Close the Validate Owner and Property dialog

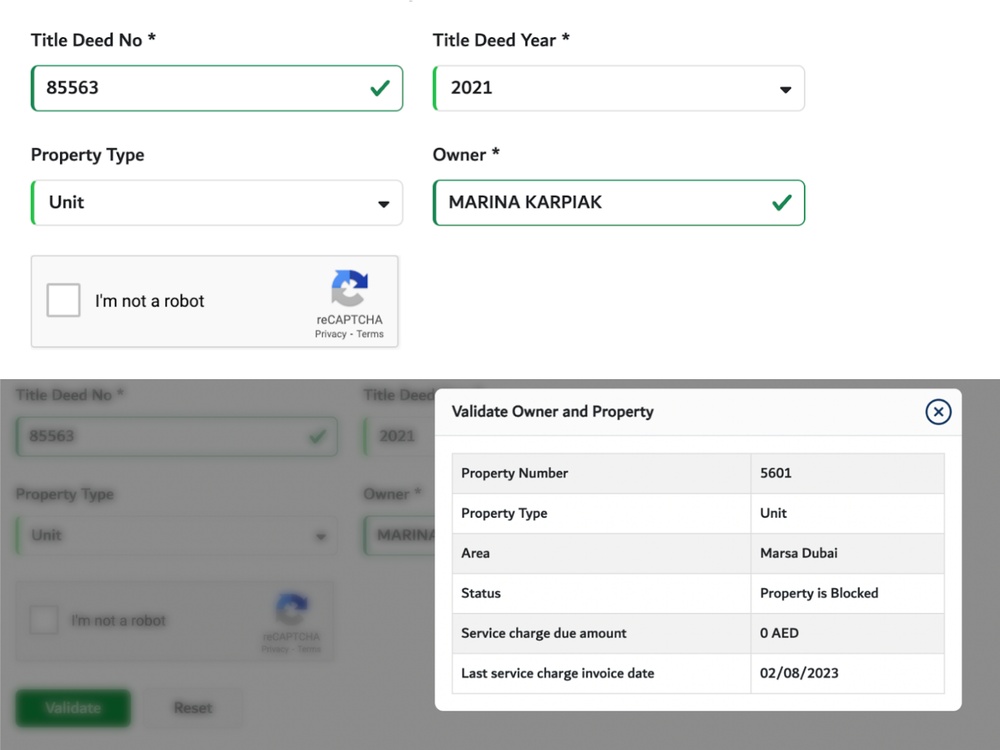[x=937, y=412]
